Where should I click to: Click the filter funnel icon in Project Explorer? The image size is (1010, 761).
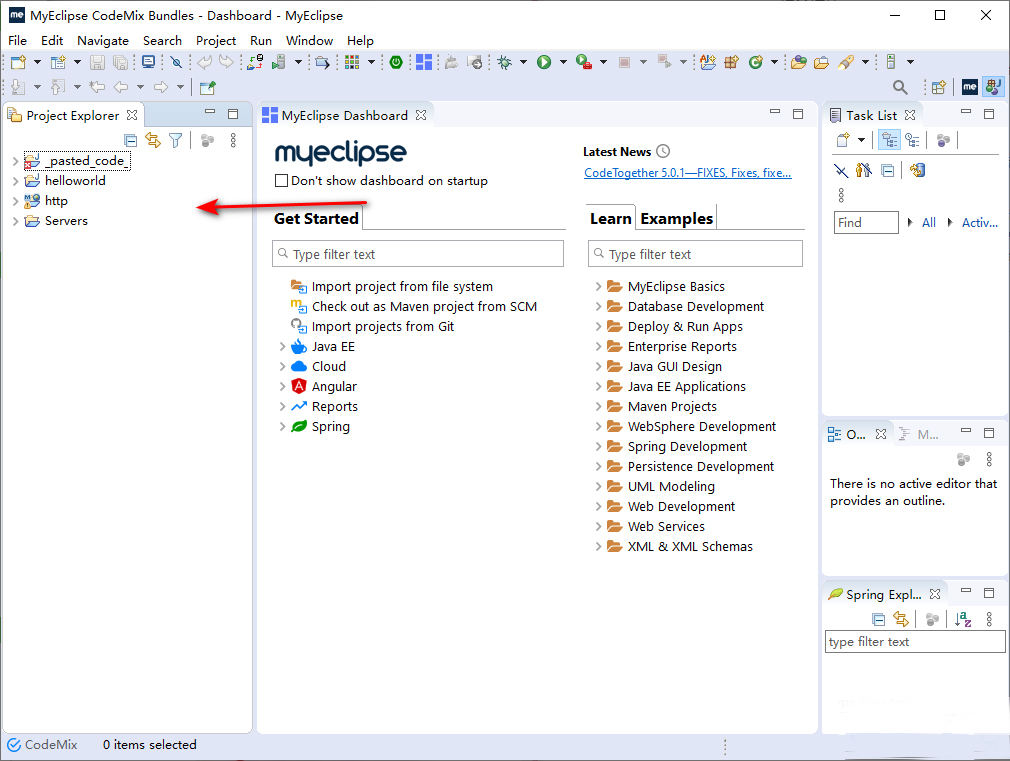point(176,141)
